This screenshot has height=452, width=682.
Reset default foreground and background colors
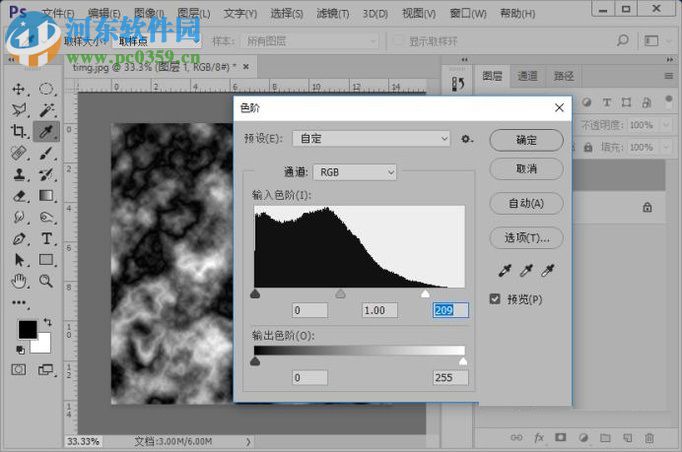(x=20, y=349)
